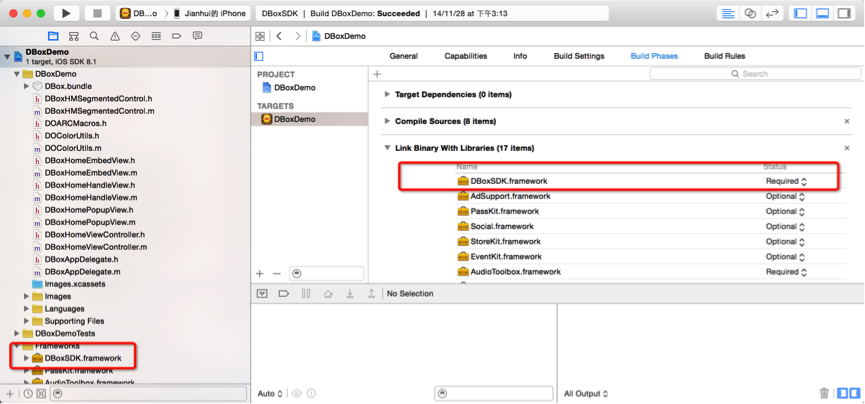The image size is (865, 404).
Task: Expand Compile Sources section
Action: pos(387,121)
